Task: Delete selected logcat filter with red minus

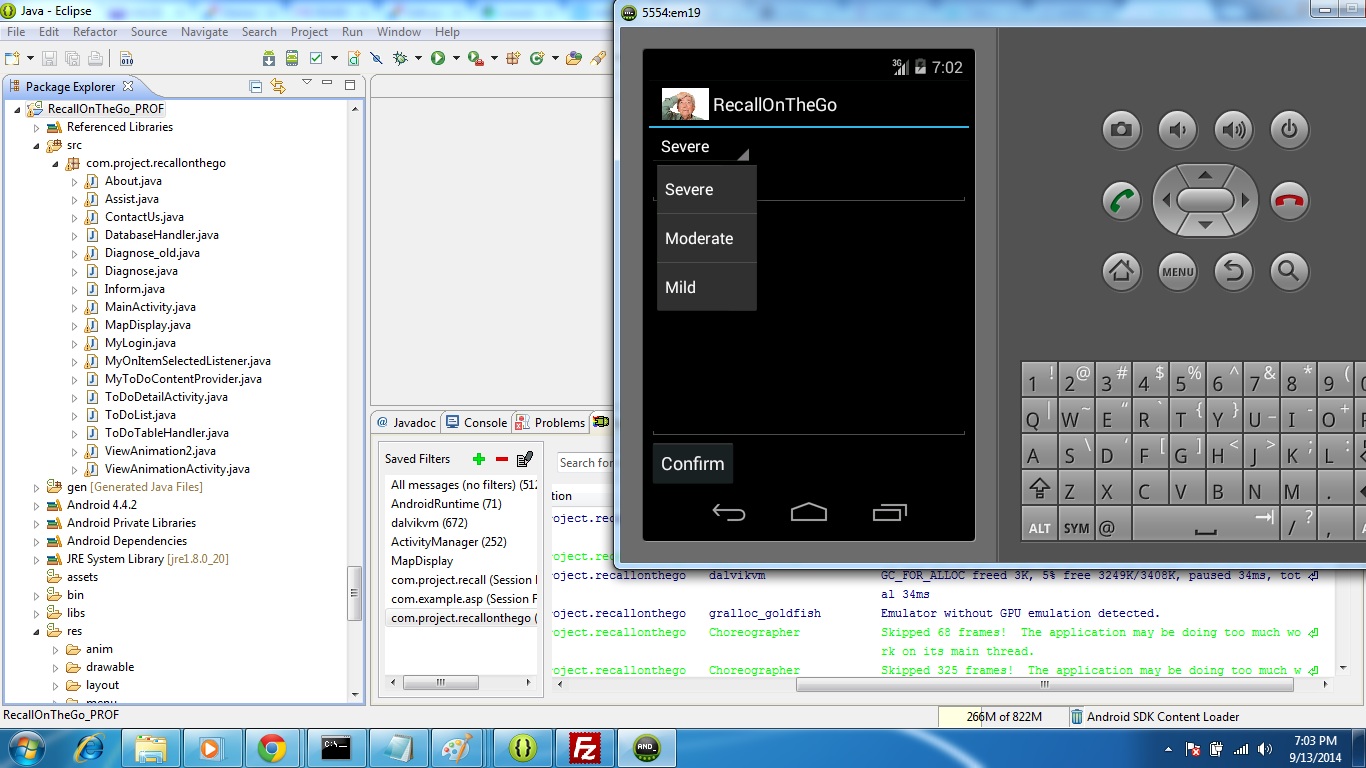Action: pyautogui.click(x=502, y=459)
